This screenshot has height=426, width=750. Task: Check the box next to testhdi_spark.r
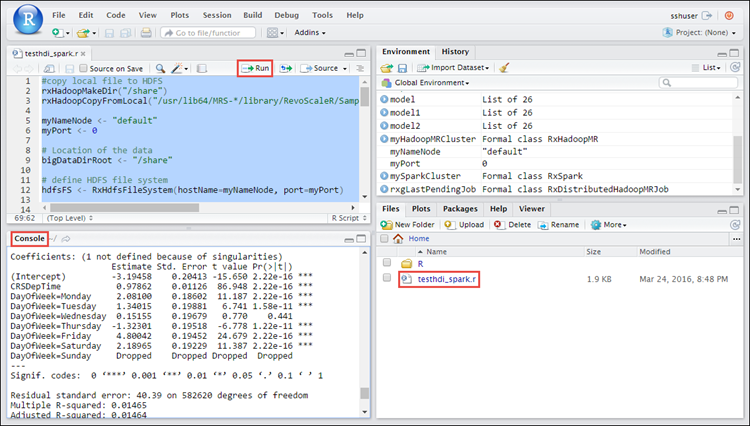(x=386, y=279)
